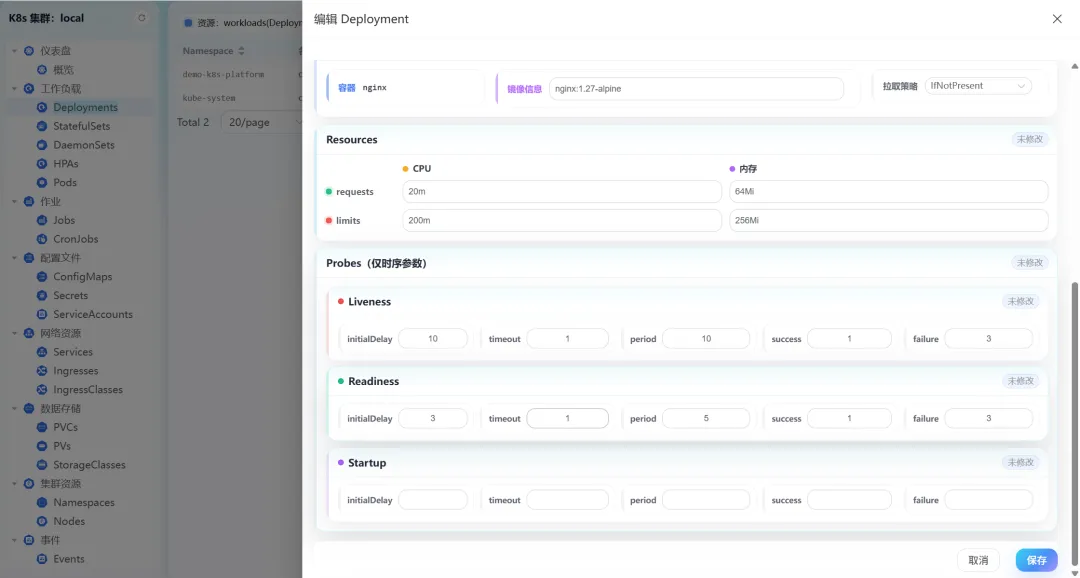Click the 取消 button

coord(978,560)
